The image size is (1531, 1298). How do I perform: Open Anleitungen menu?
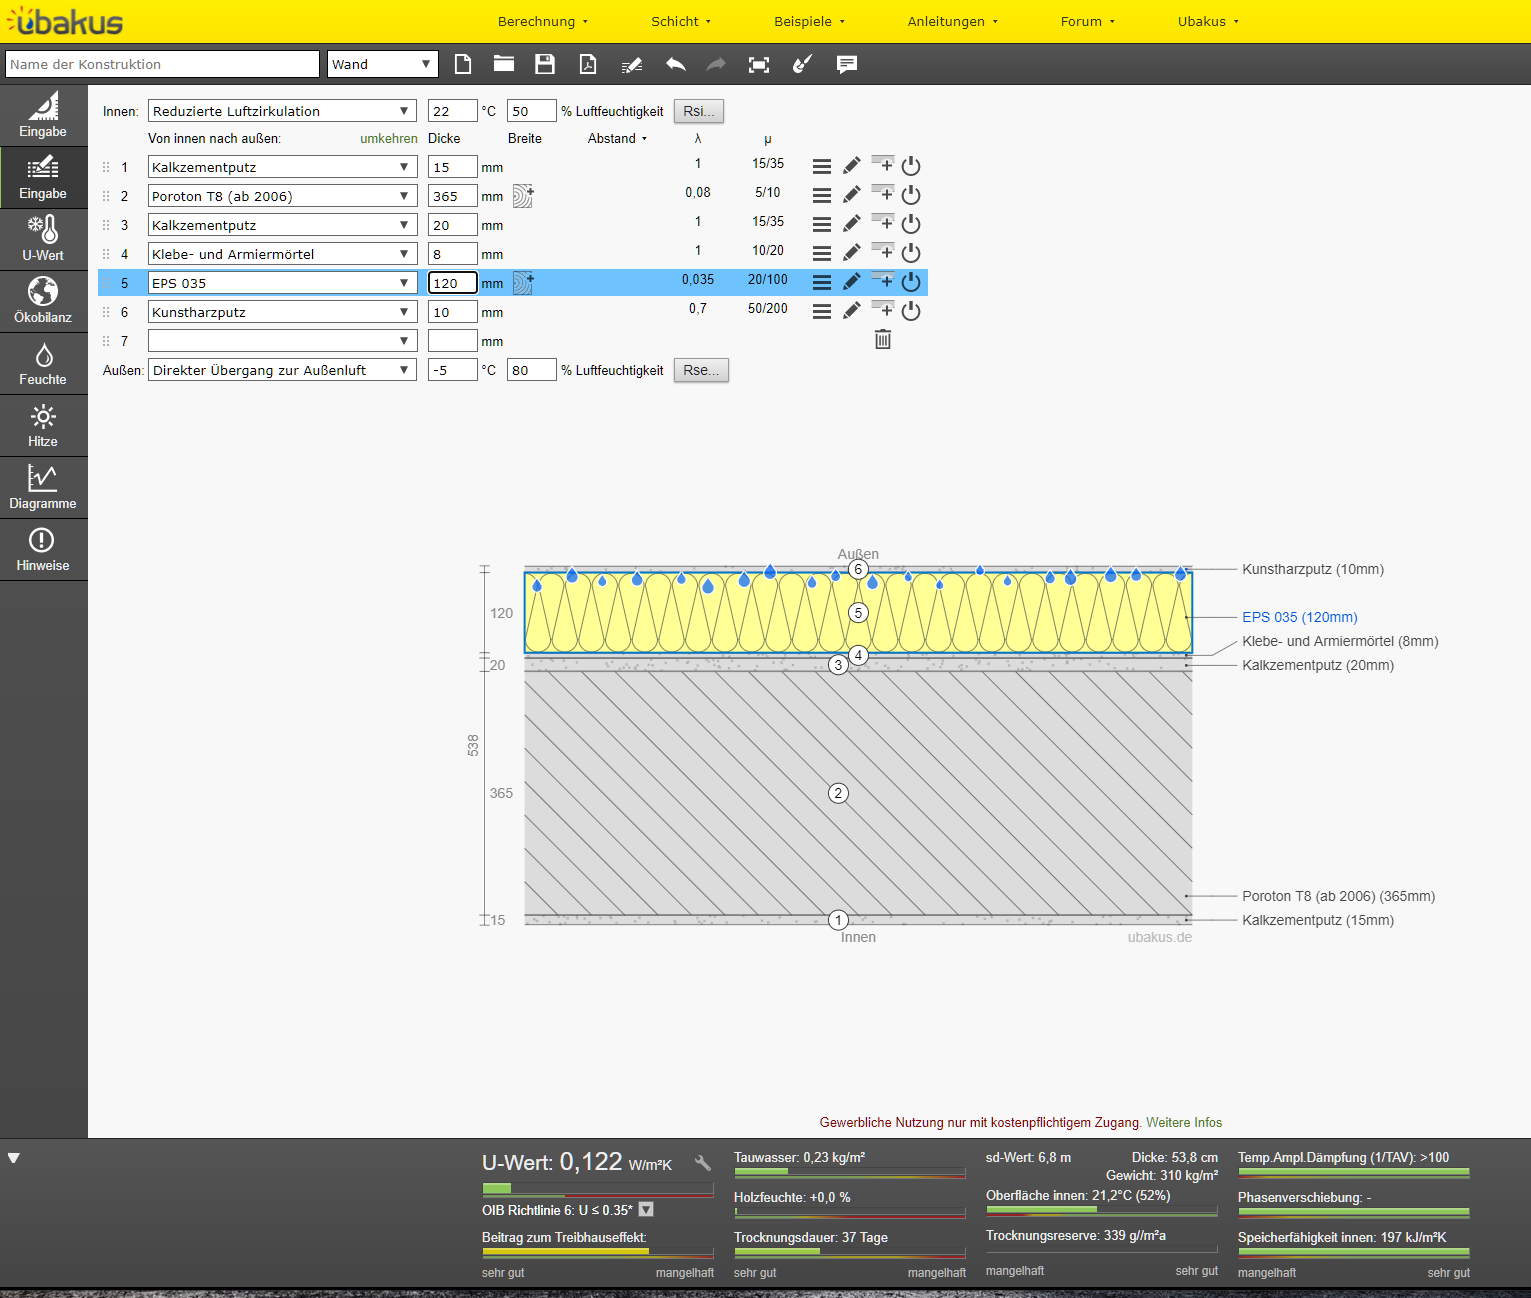pos(952,21)
